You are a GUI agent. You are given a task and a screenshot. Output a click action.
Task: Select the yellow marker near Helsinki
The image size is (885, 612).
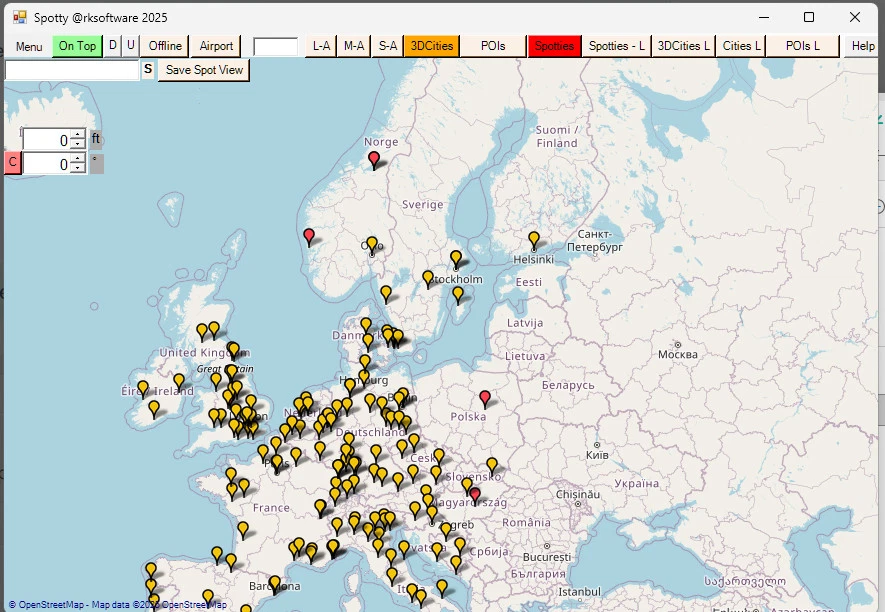click(533, 238)
